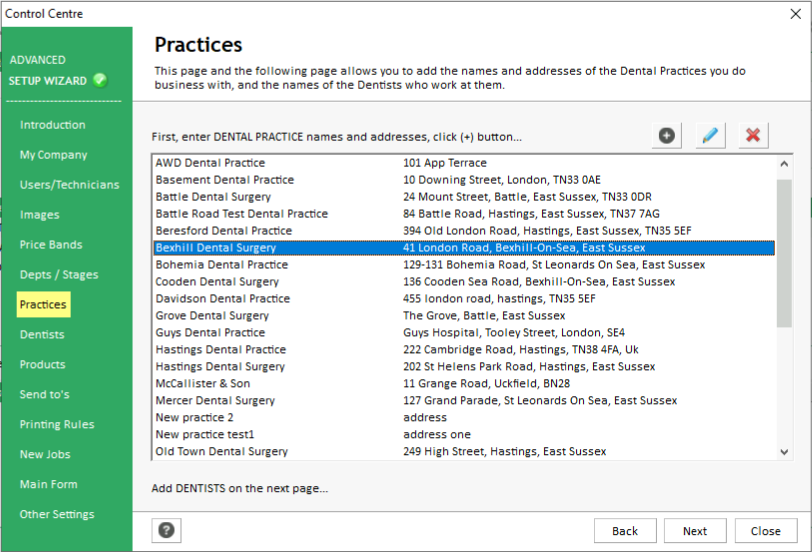Select Mercer Dental Surgery row
Viewport: 812px width, 552px height.
pyautogui.click(x=465, y=400)
